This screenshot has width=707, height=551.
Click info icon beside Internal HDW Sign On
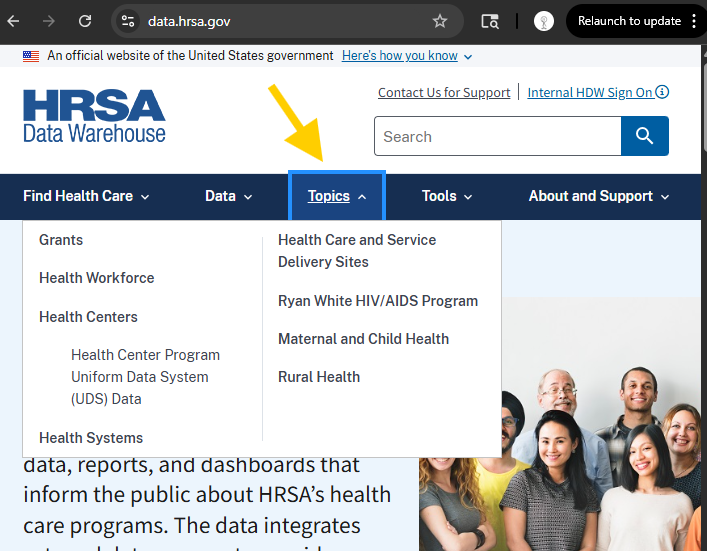click(662, 92)
